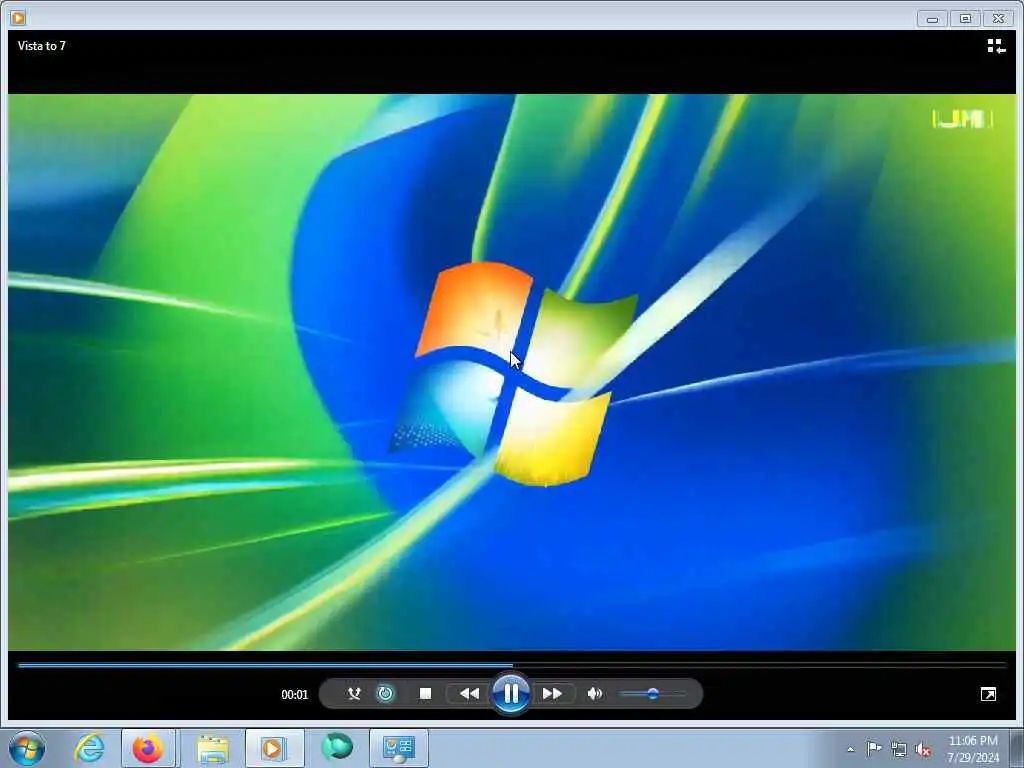This screenshot has height=768, width=1024.
Task: Switch to full screen view
Action: point(988,694)
